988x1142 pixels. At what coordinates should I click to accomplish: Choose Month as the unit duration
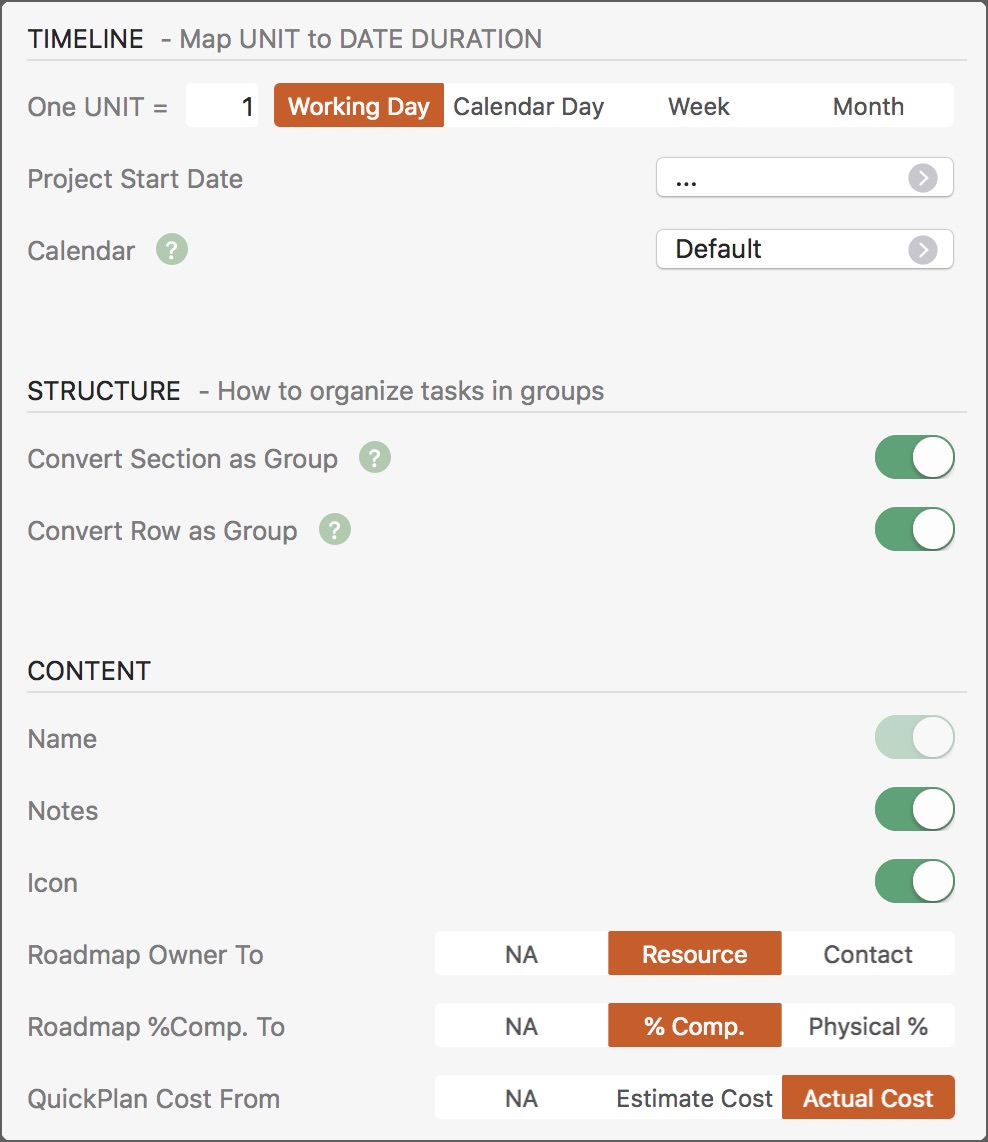tap(867, 107)
